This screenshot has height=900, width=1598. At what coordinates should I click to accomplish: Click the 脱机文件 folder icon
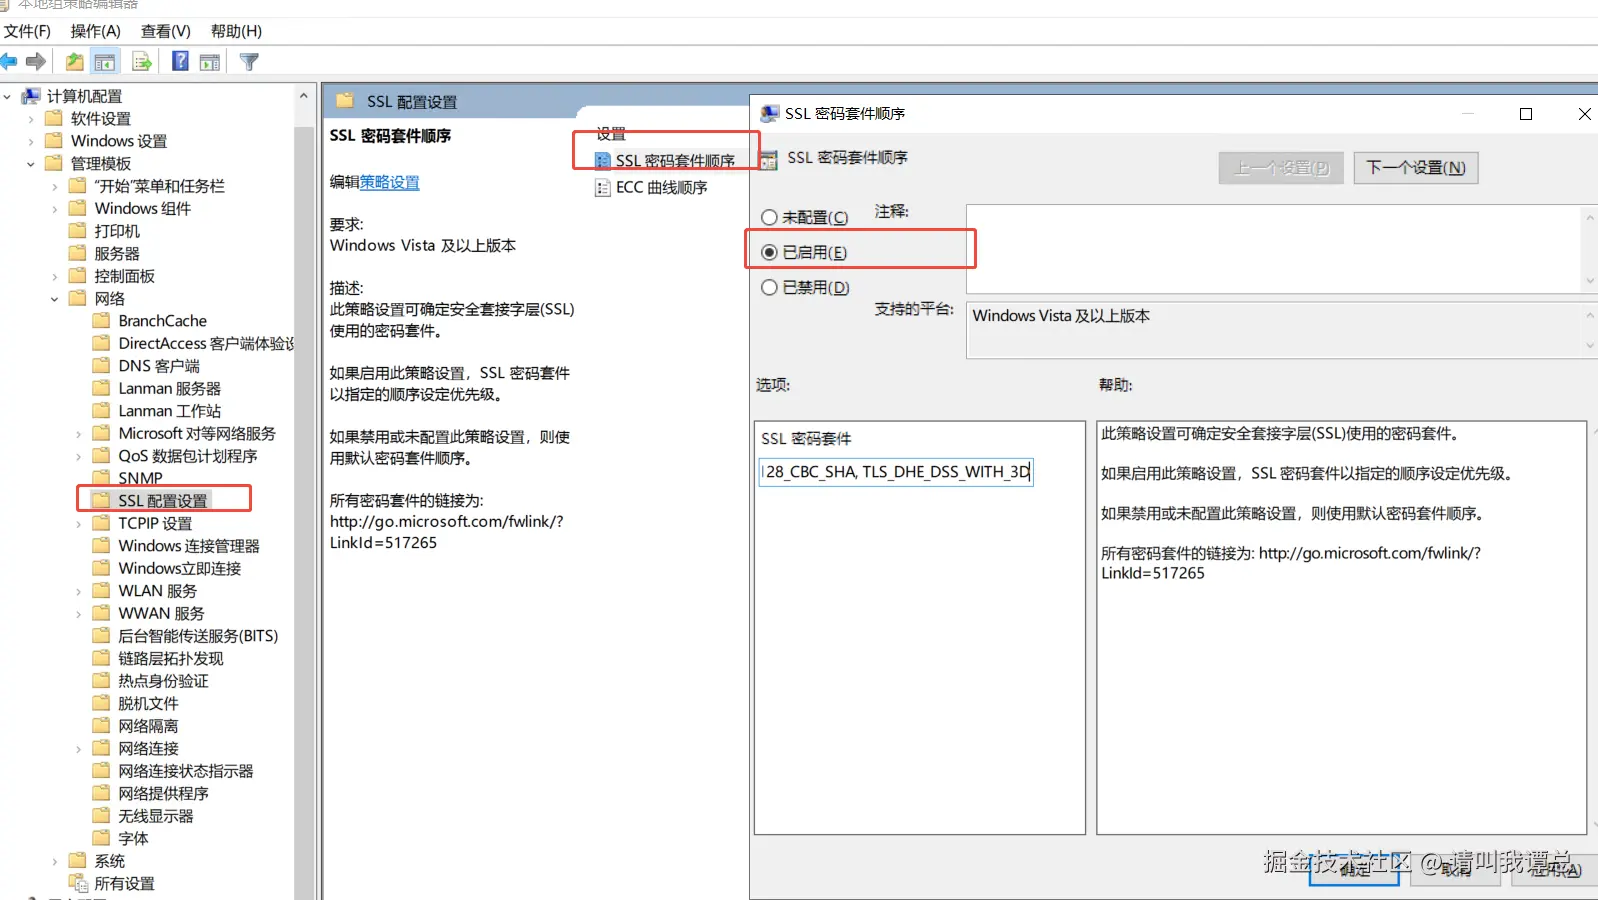point(101,703)
